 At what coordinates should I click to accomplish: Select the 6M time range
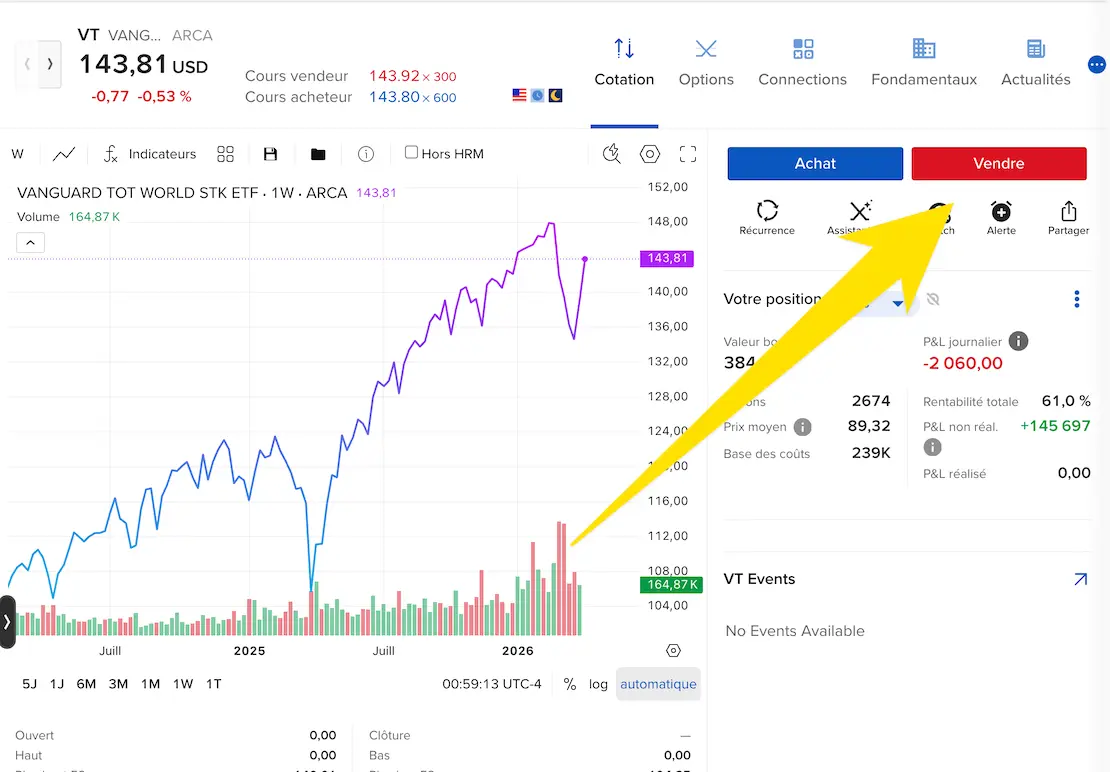point(86,684)
